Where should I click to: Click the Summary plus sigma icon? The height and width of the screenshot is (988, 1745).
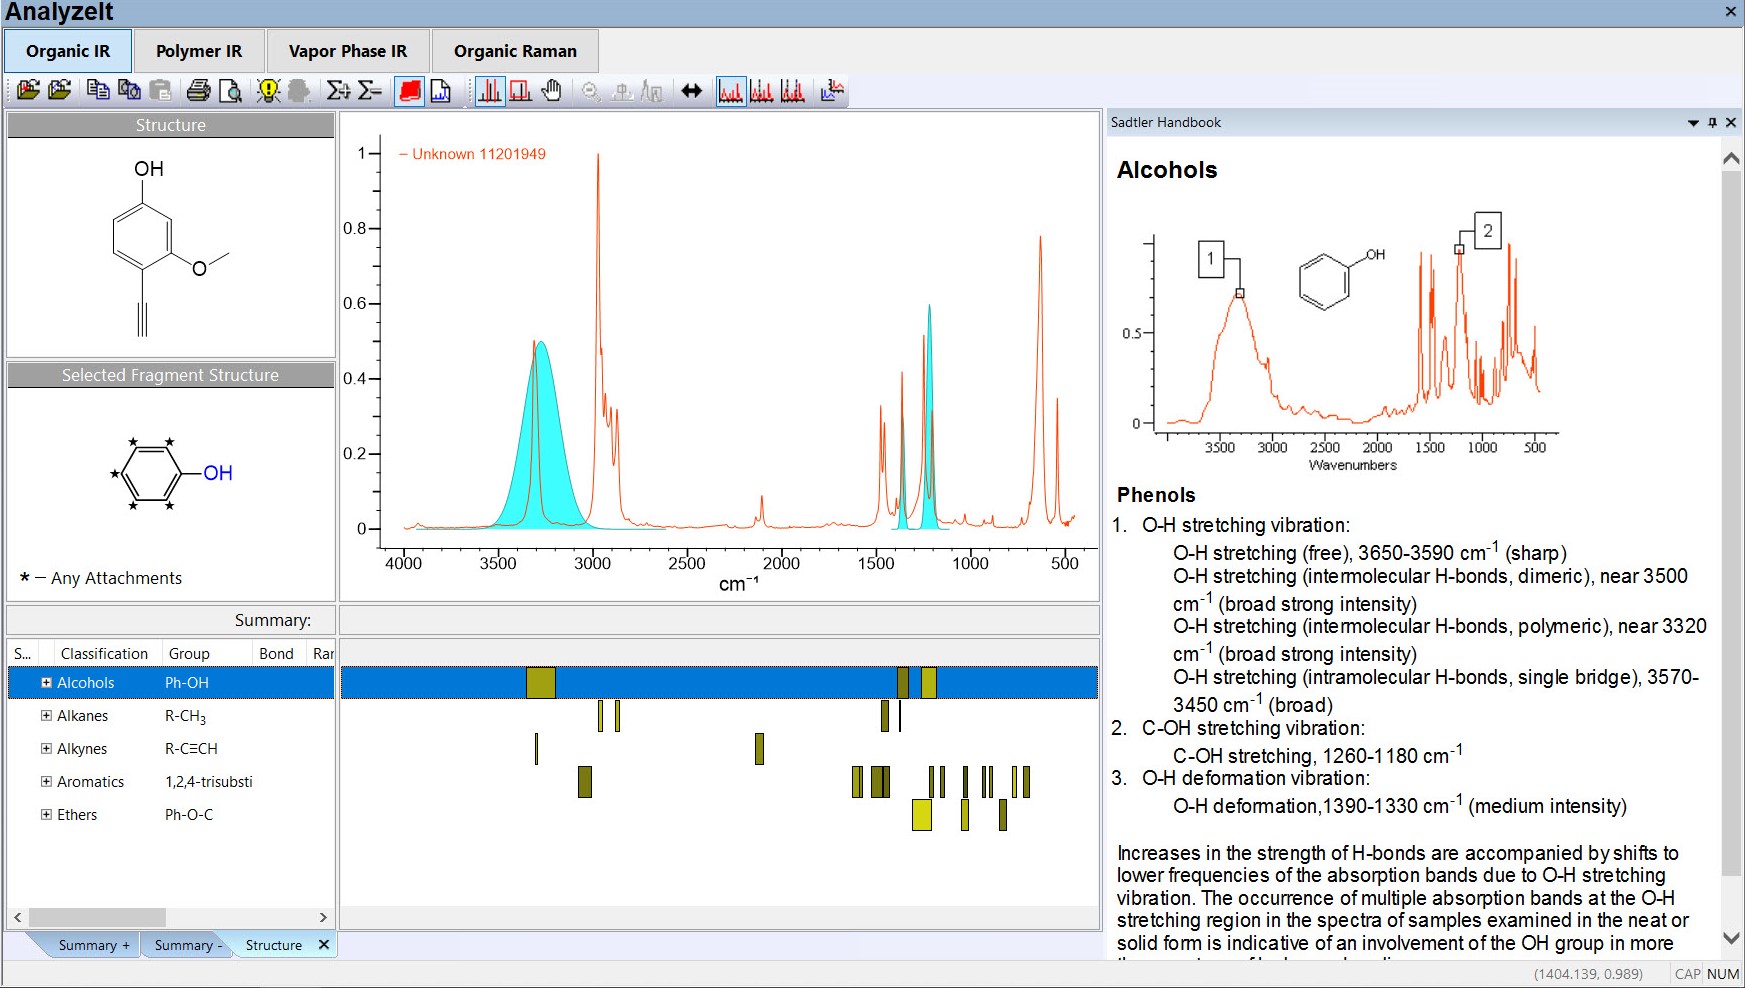point(338,91)
